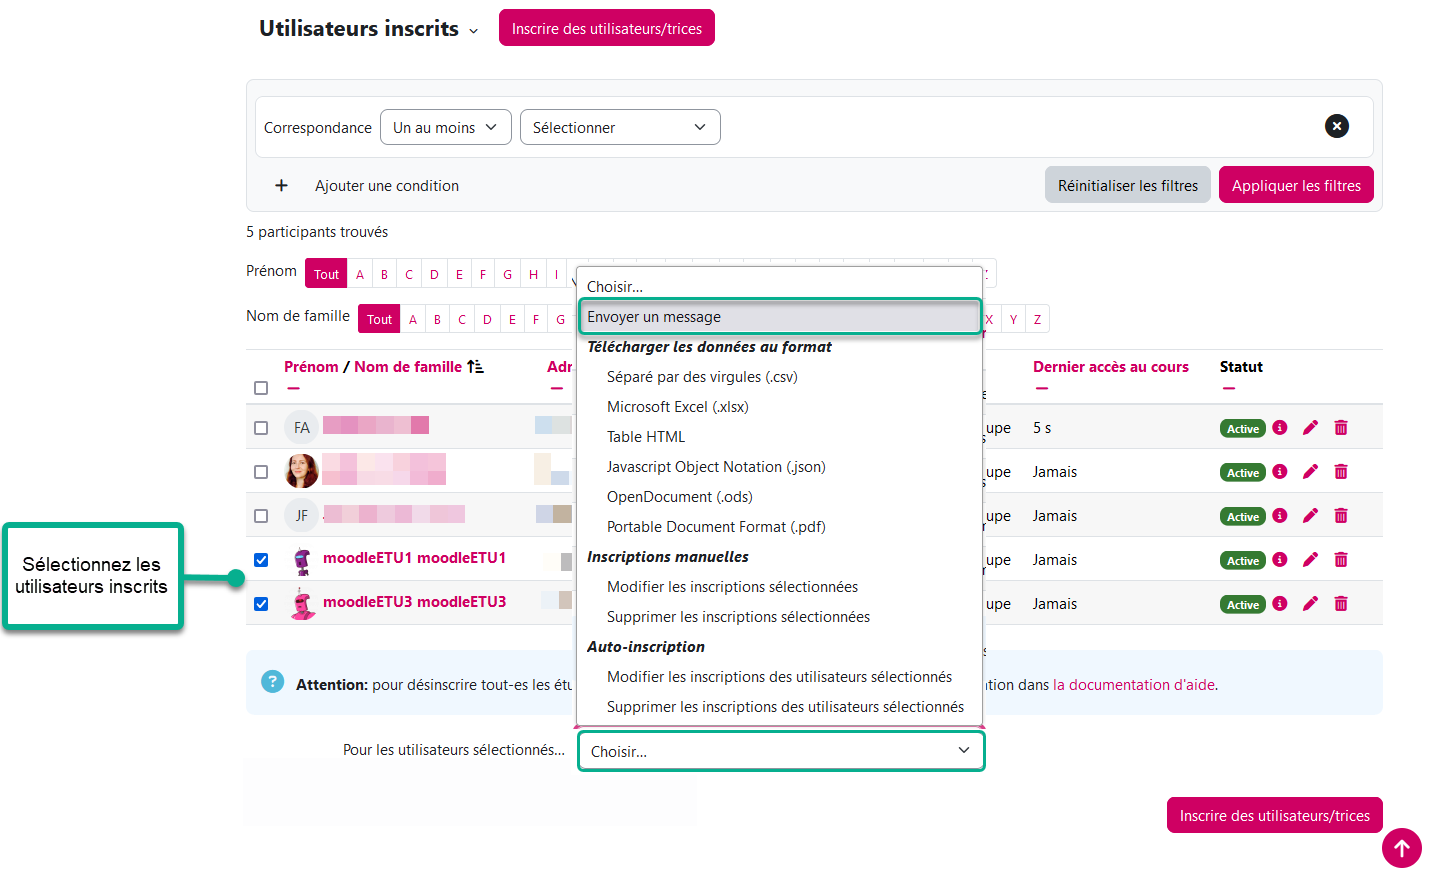Image resolution: width=1448 pixels, height=878 pixels.
Task: Remove filter condition with the X icon
Action: [x=1336, y=126]
